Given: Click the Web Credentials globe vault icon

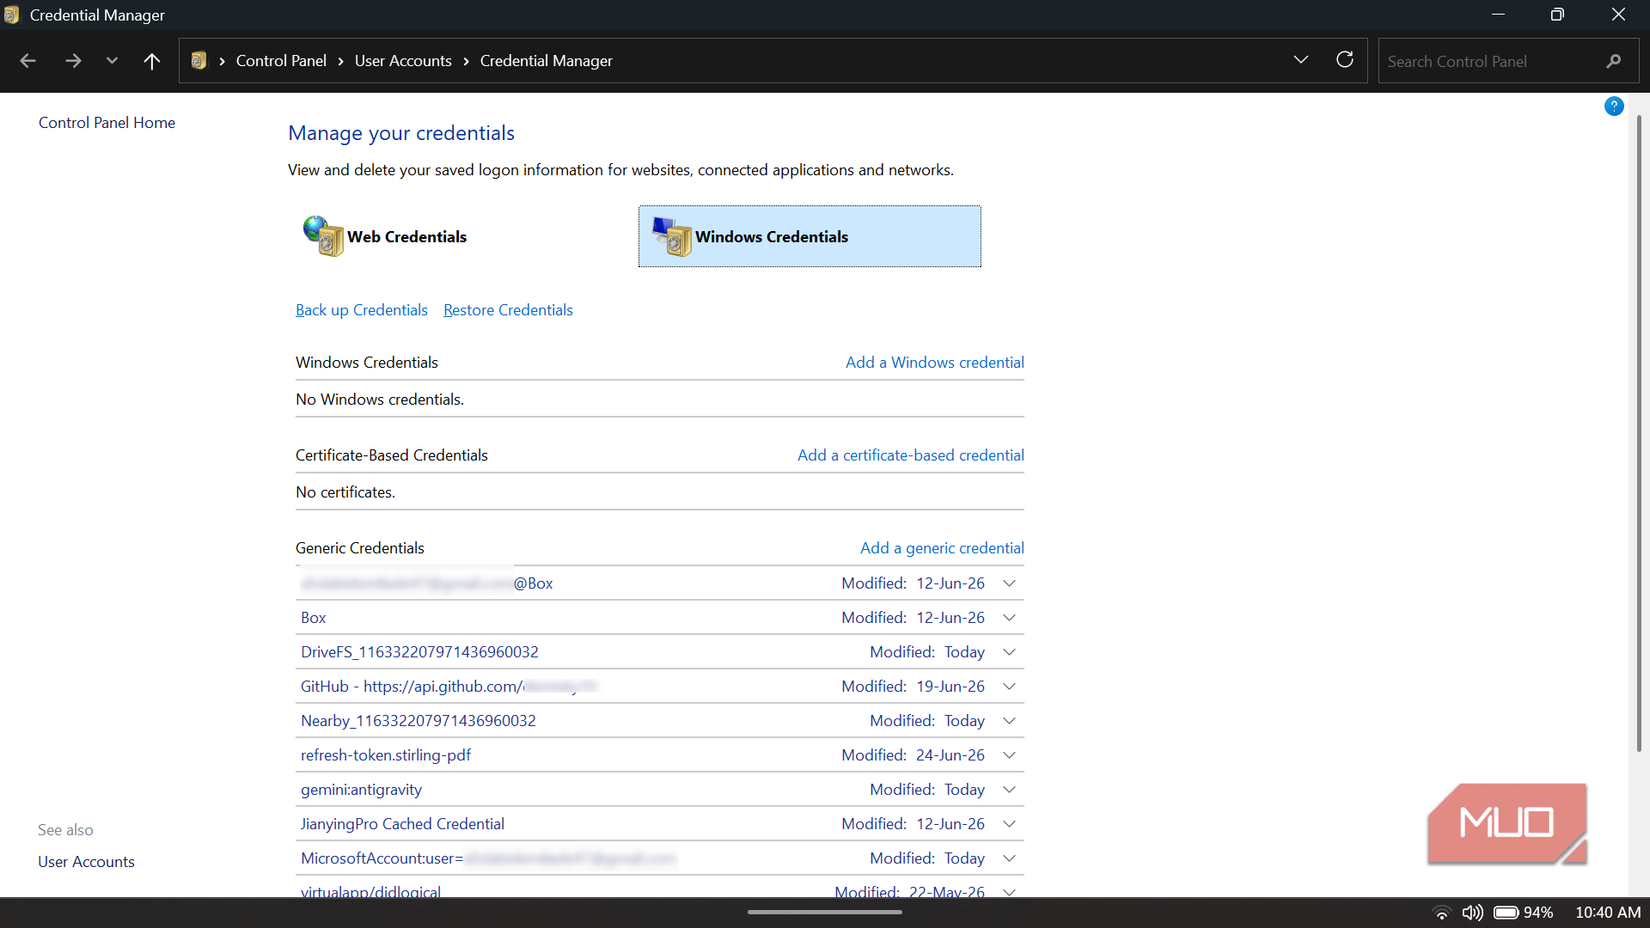Looking at the screenshot, I should pos(323,236).
